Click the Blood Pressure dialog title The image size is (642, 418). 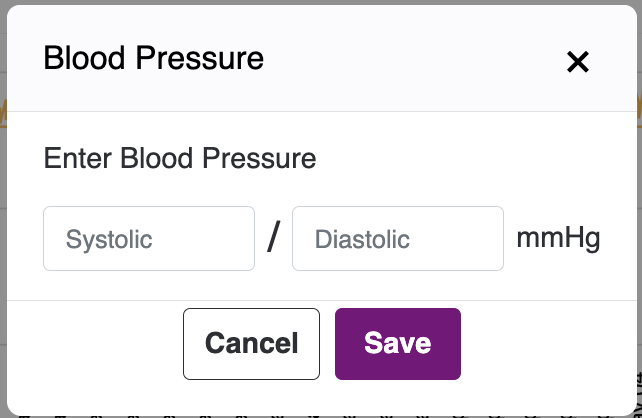tap(153, 58)
